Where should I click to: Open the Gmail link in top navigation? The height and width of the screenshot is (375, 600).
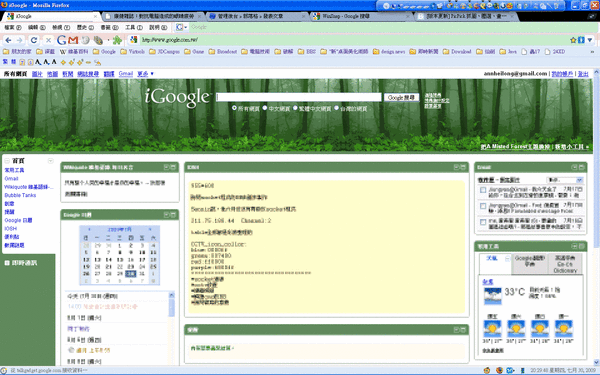126,73
